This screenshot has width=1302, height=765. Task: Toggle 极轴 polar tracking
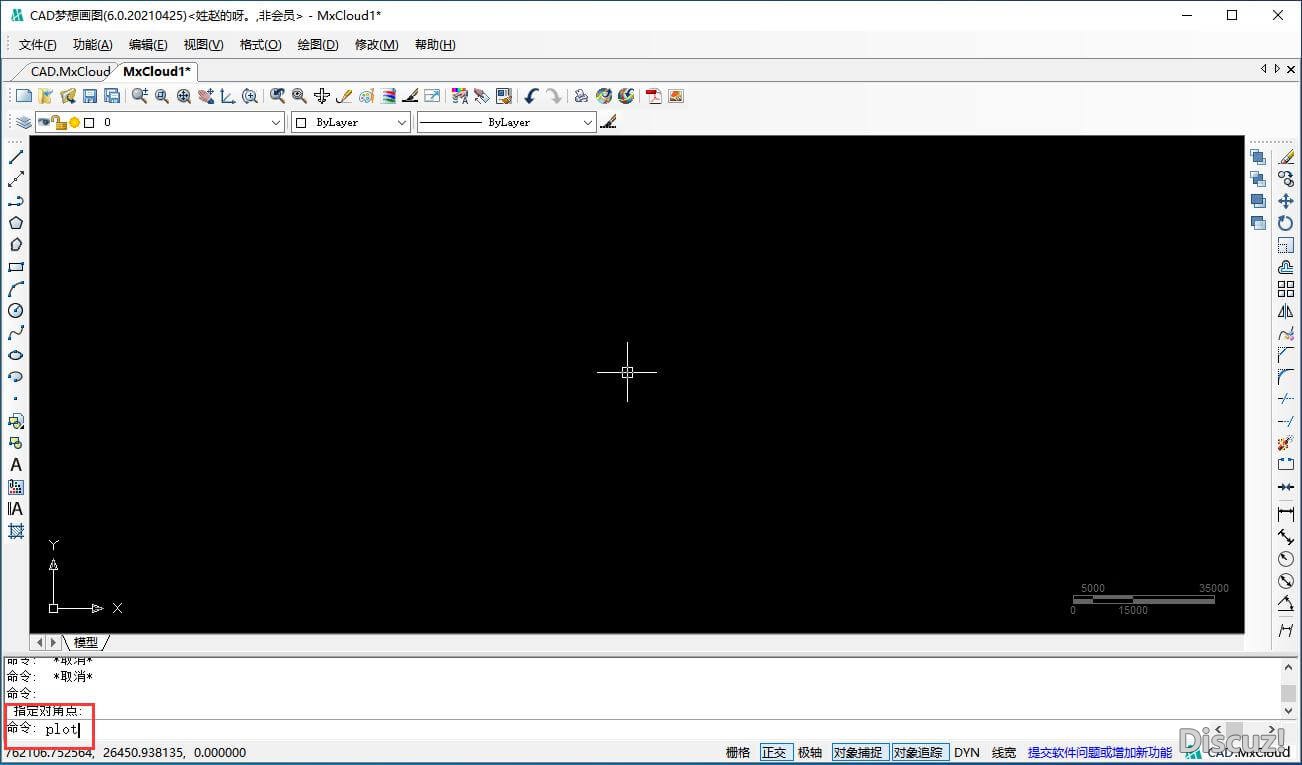coord(810,752)
